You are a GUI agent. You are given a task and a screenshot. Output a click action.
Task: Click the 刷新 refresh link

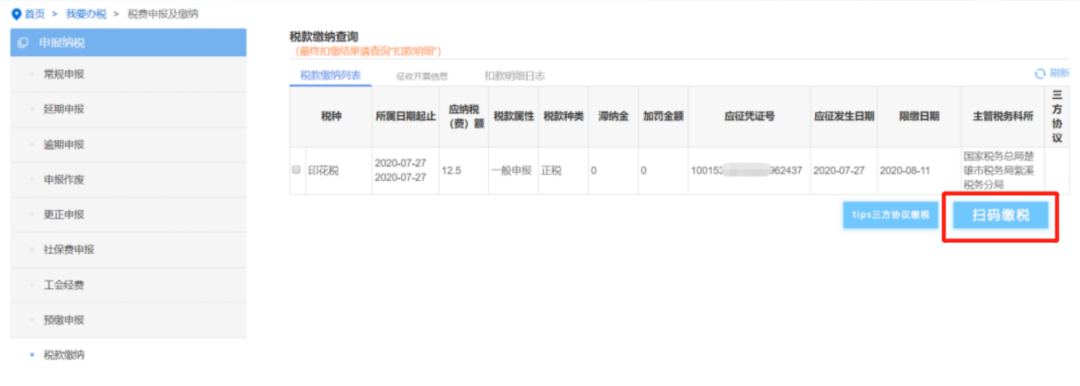pyautogui.click(x=1059, y=74)
